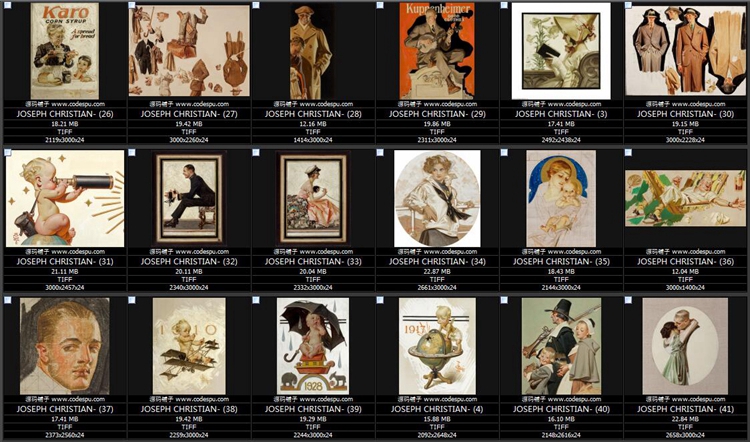Check the box for JOSEPH CHRISTIAN- (36)
750x442 pixels.
[x=628, y=153]
